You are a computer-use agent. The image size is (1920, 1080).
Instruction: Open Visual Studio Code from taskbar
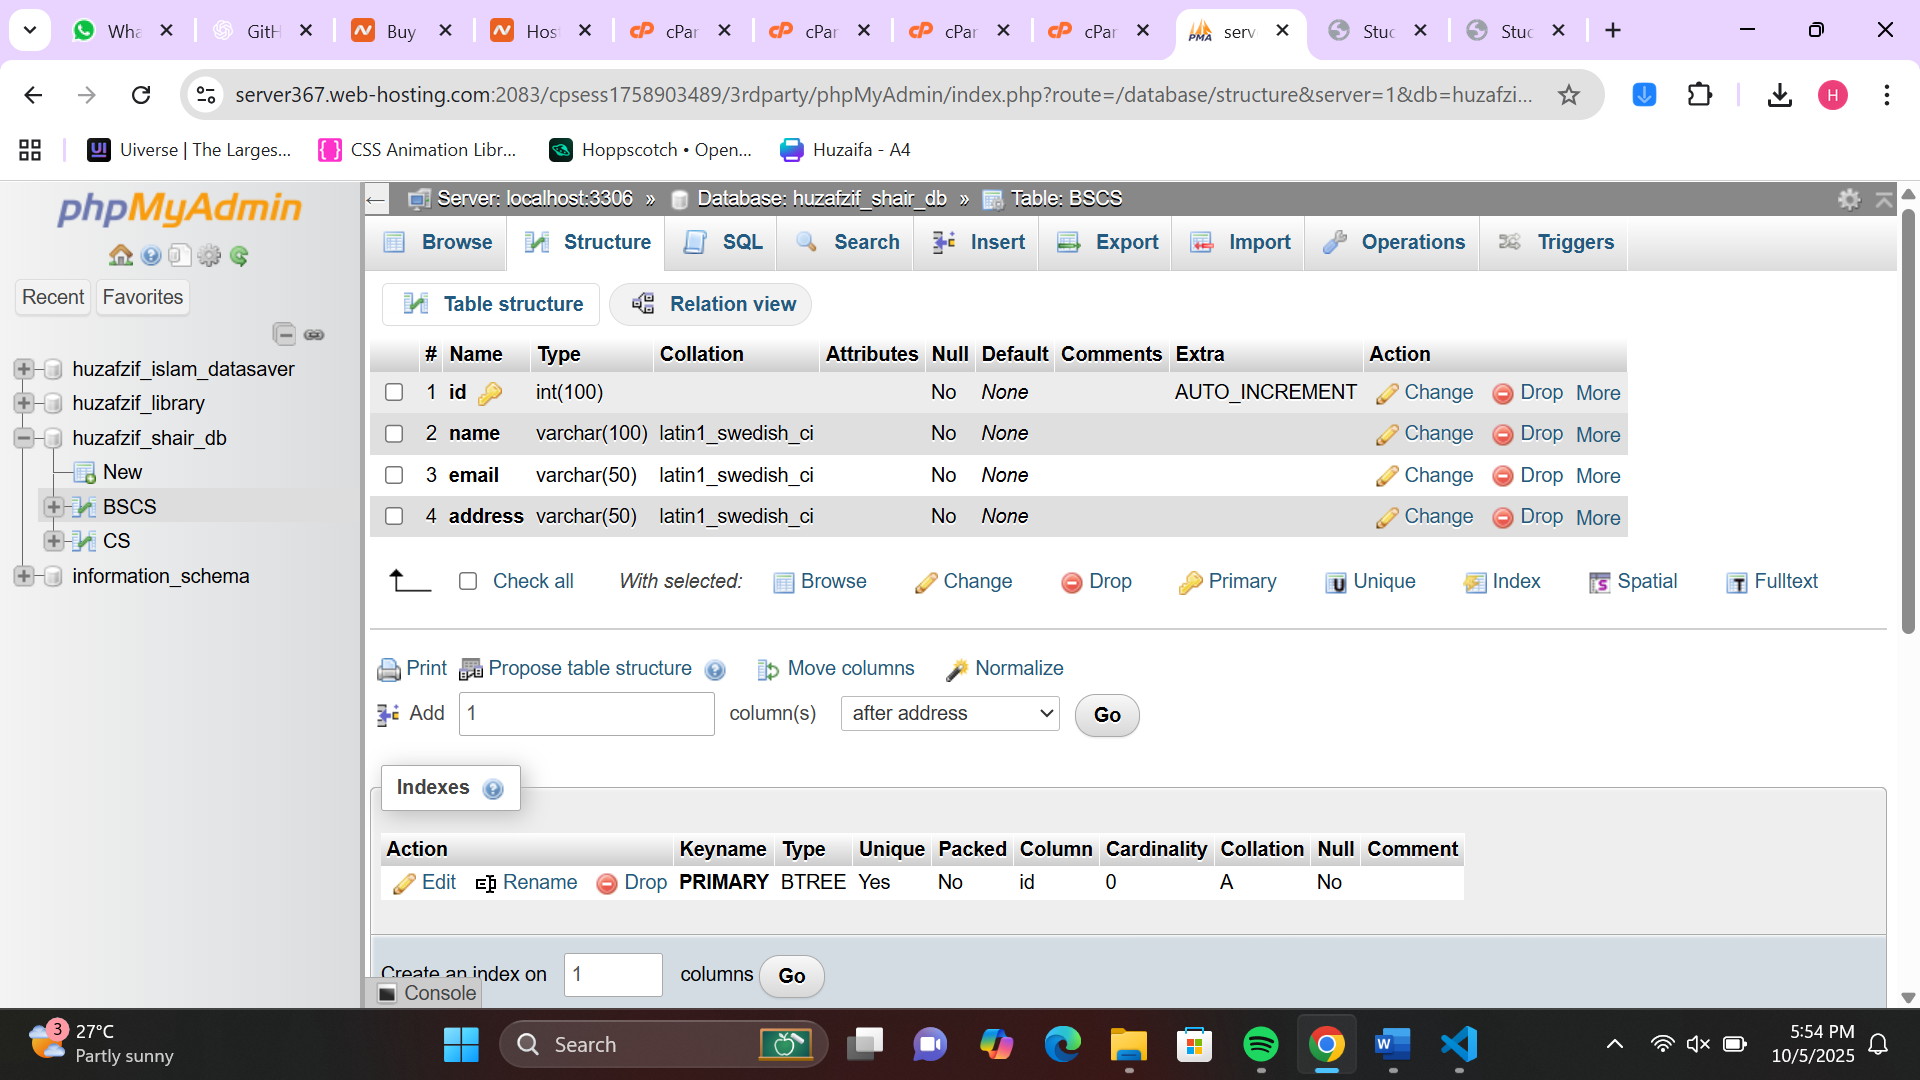point(1459,1044)
